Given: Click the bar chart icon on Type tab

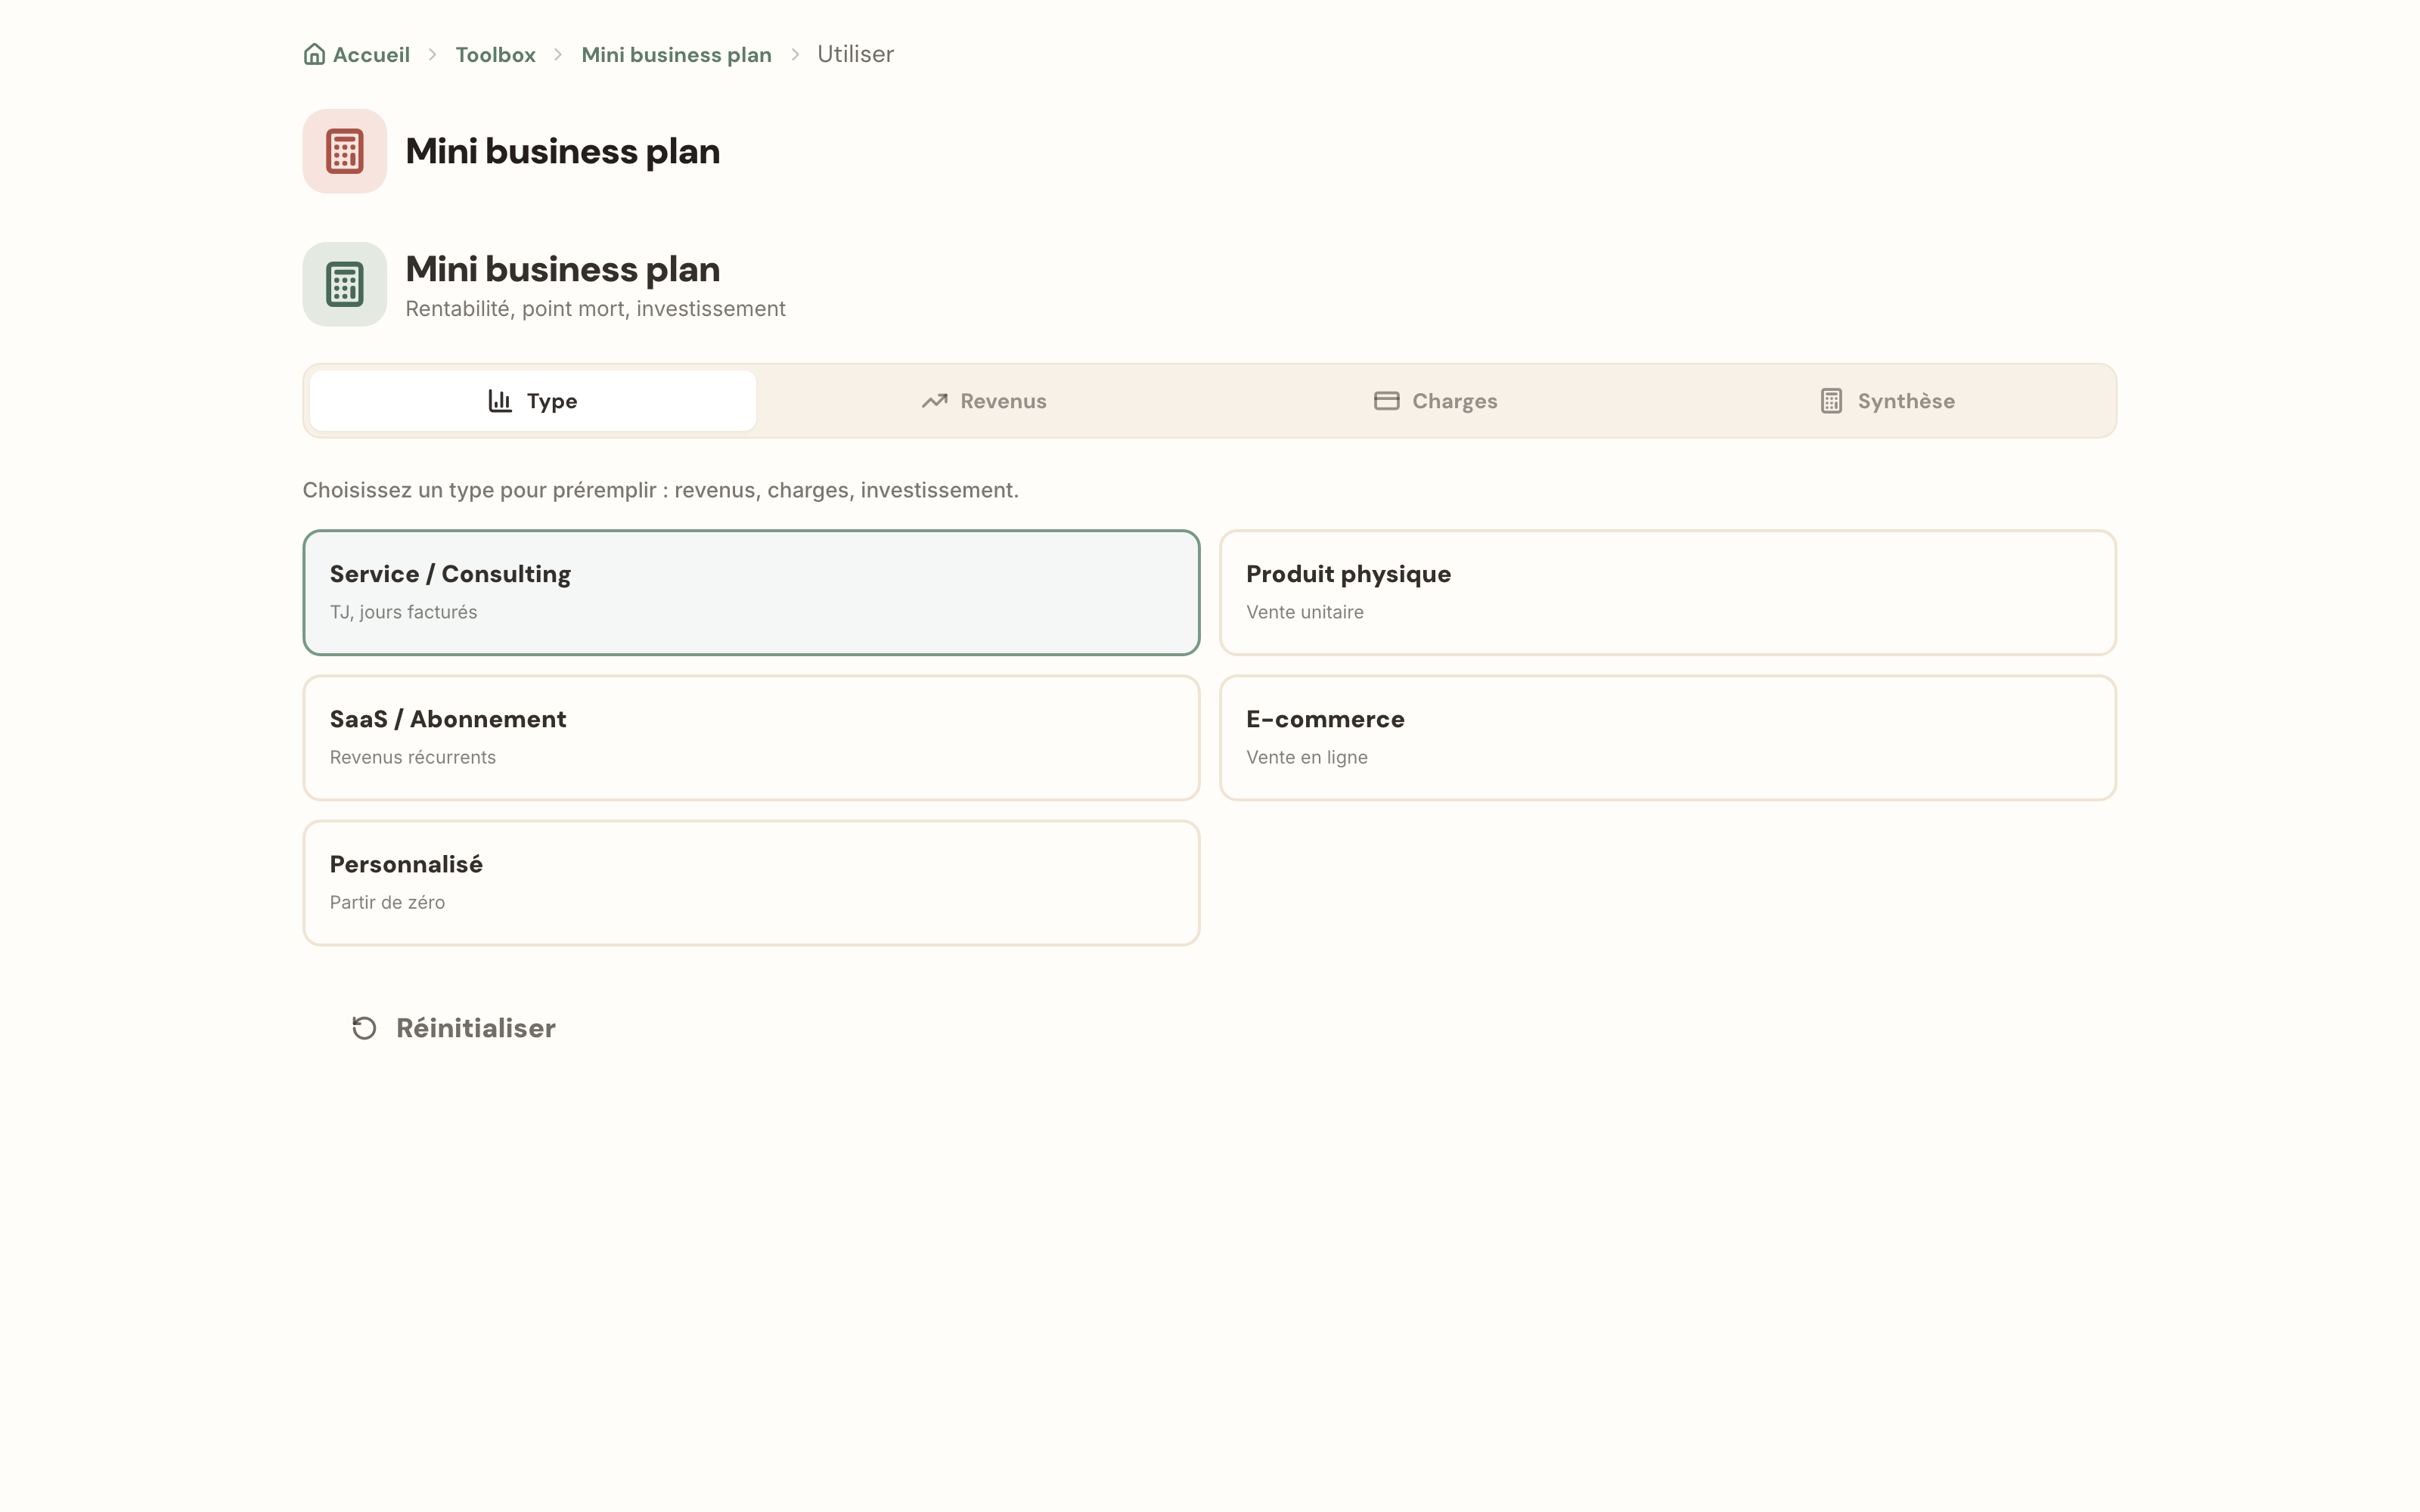Looking at the screenshot, I should pos(500,401).
